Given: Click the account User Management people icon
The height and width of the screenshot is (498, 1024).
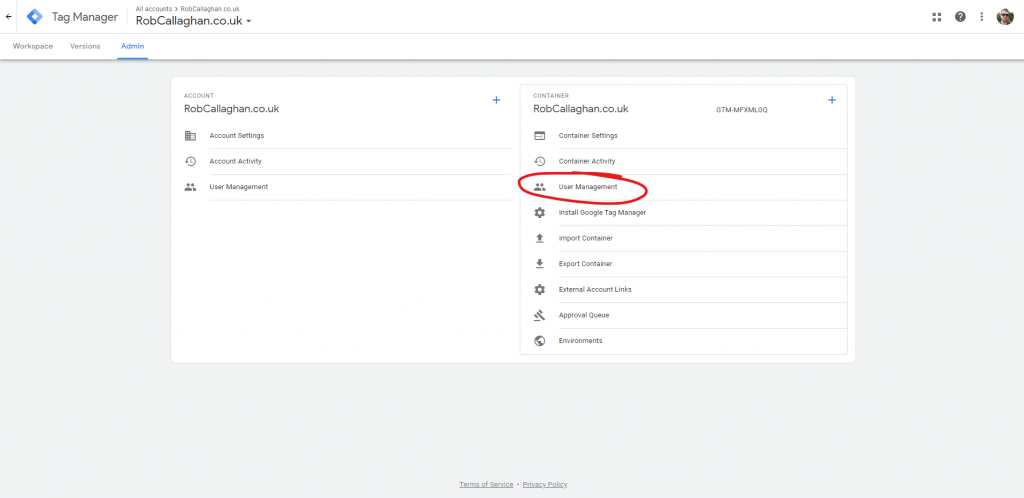Looking at the screenshot, I should click(190, 187).
